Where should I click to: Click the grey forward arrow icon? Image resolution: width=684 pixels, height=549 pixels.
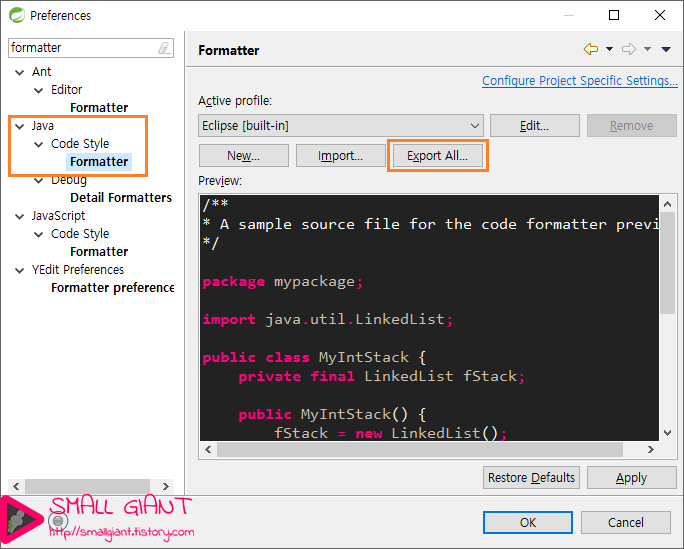pyautogui.click(x=629, y=49)
